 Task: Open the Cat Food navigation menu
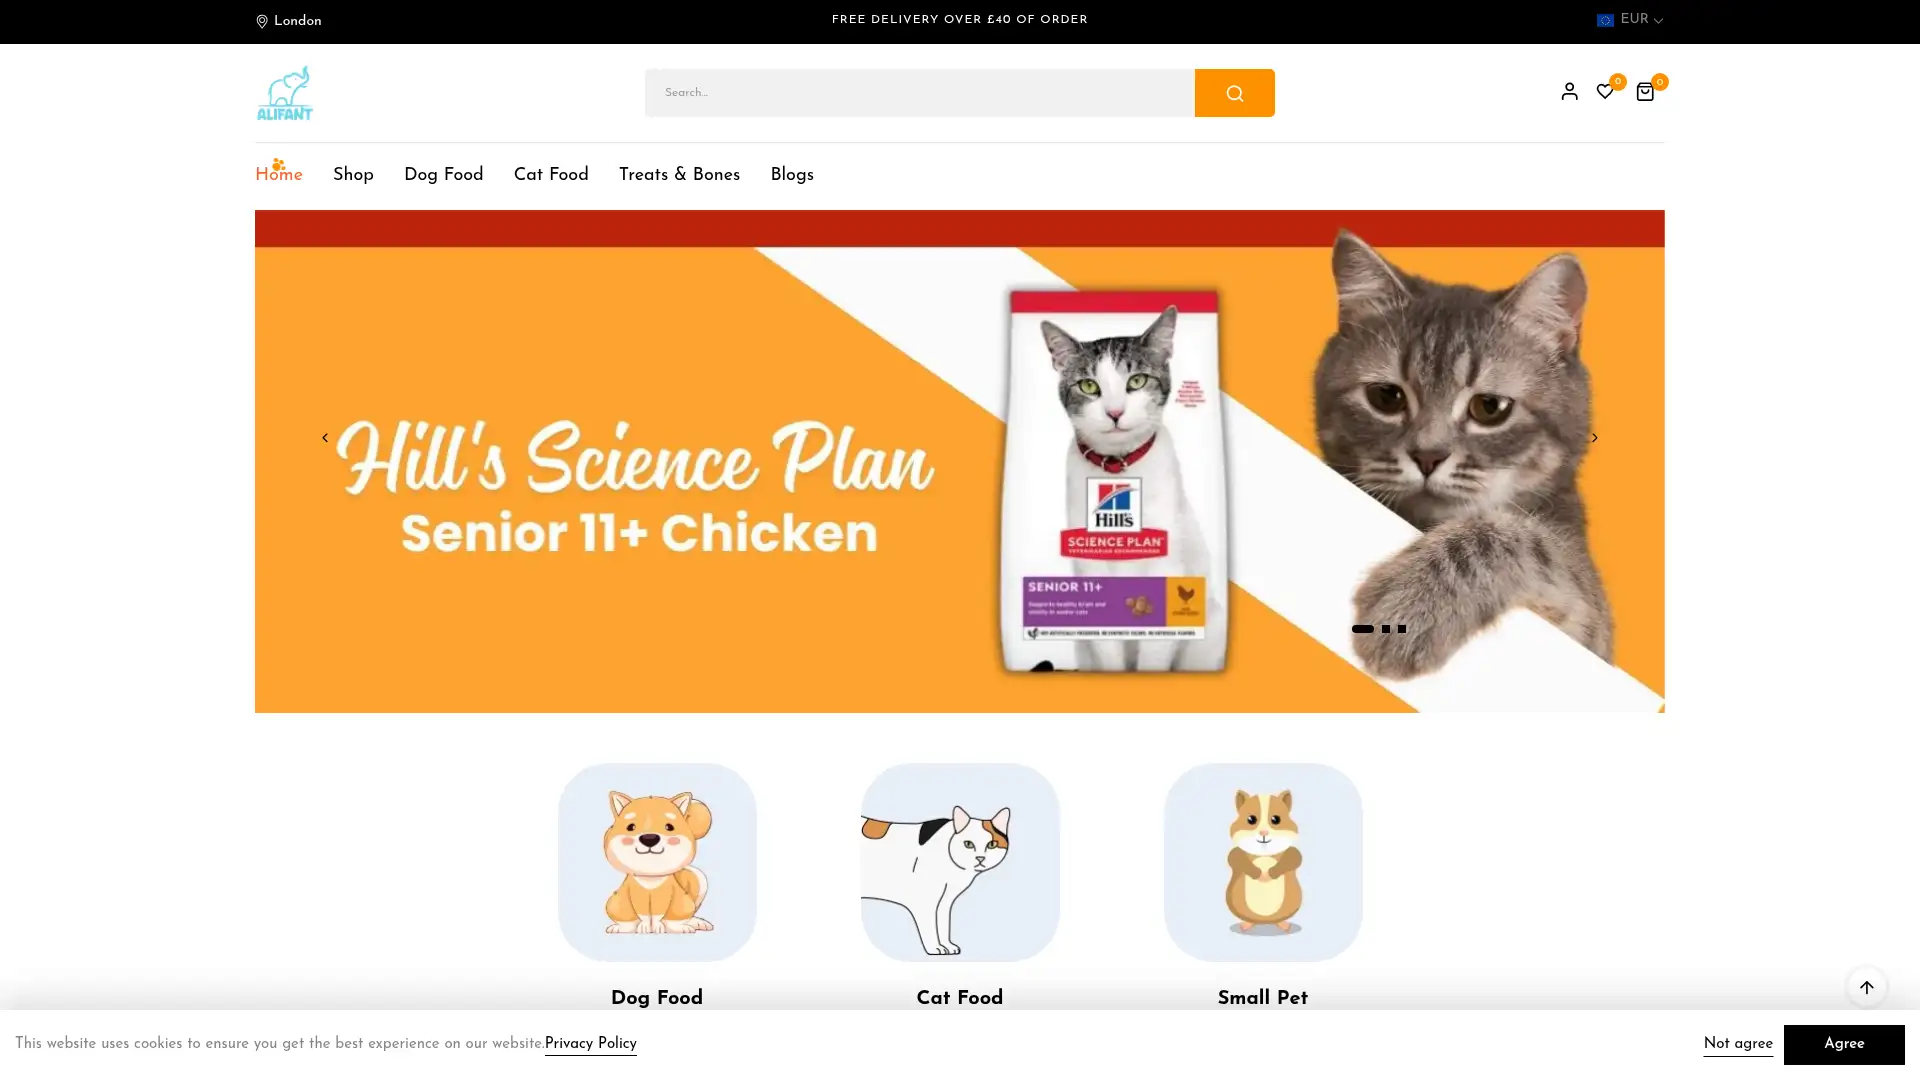pyautogui.click(x=551, y=175)
